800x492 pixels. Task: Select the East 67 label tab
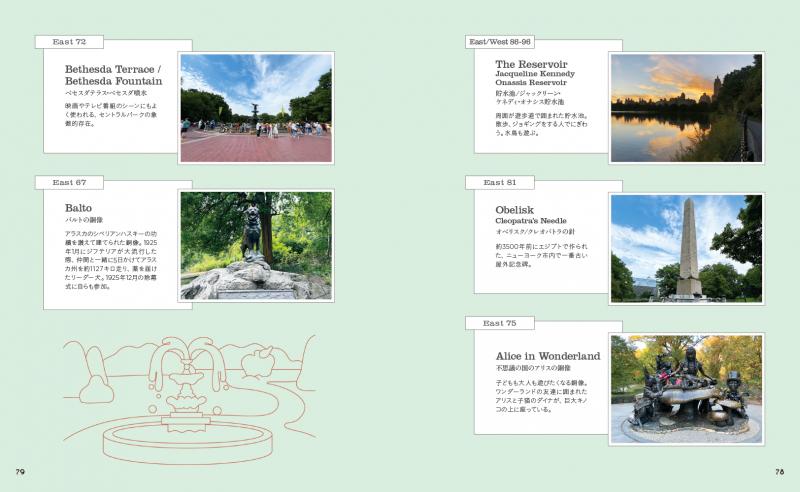69,182
